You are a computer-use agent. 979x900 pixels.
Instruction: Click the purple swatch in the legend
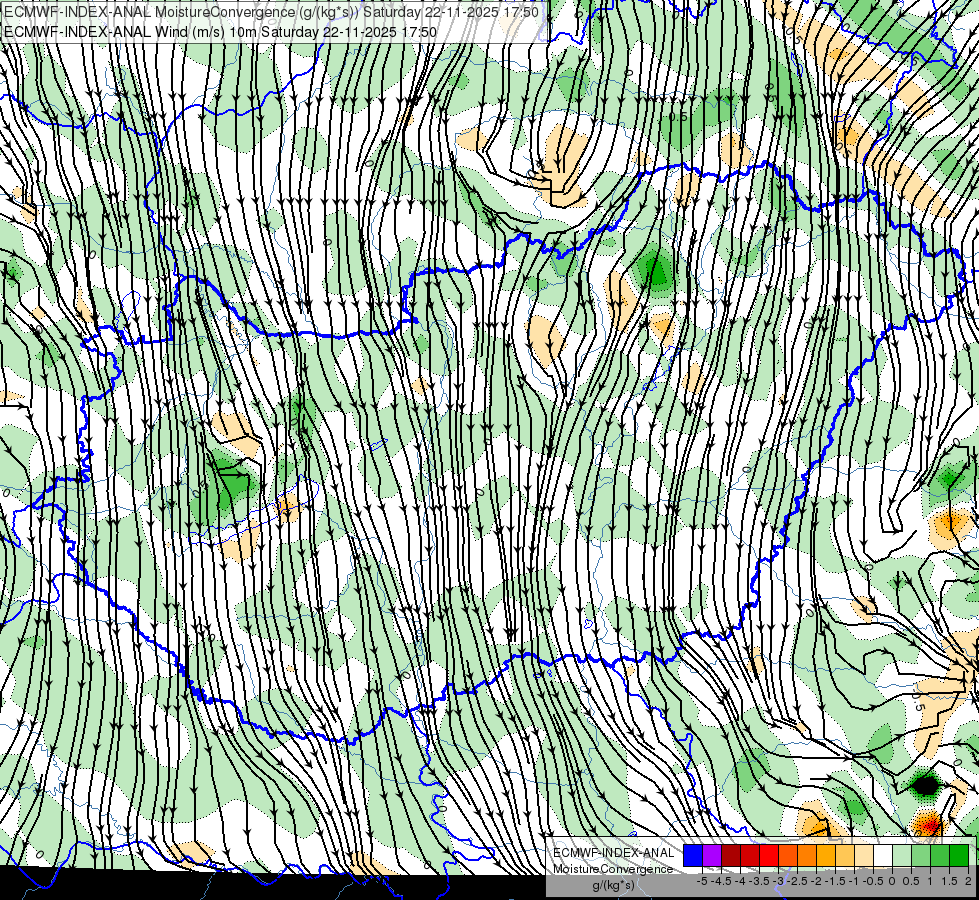tap(712, 856)
